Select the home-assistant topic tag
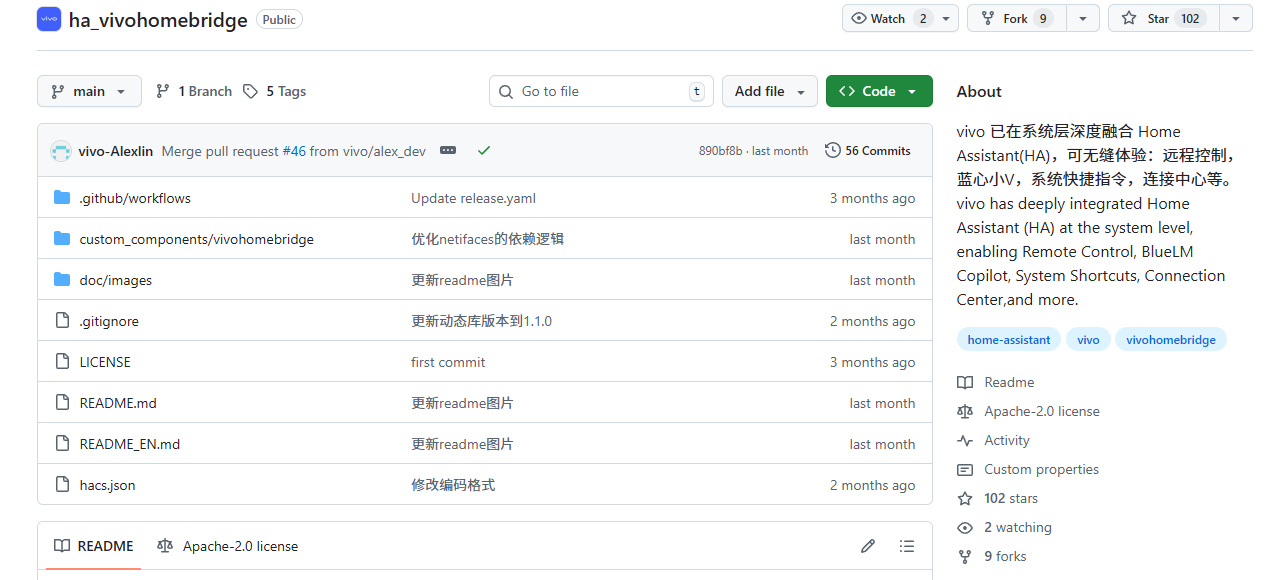This screenshot has height=580, width=1282. point(1009,340)
